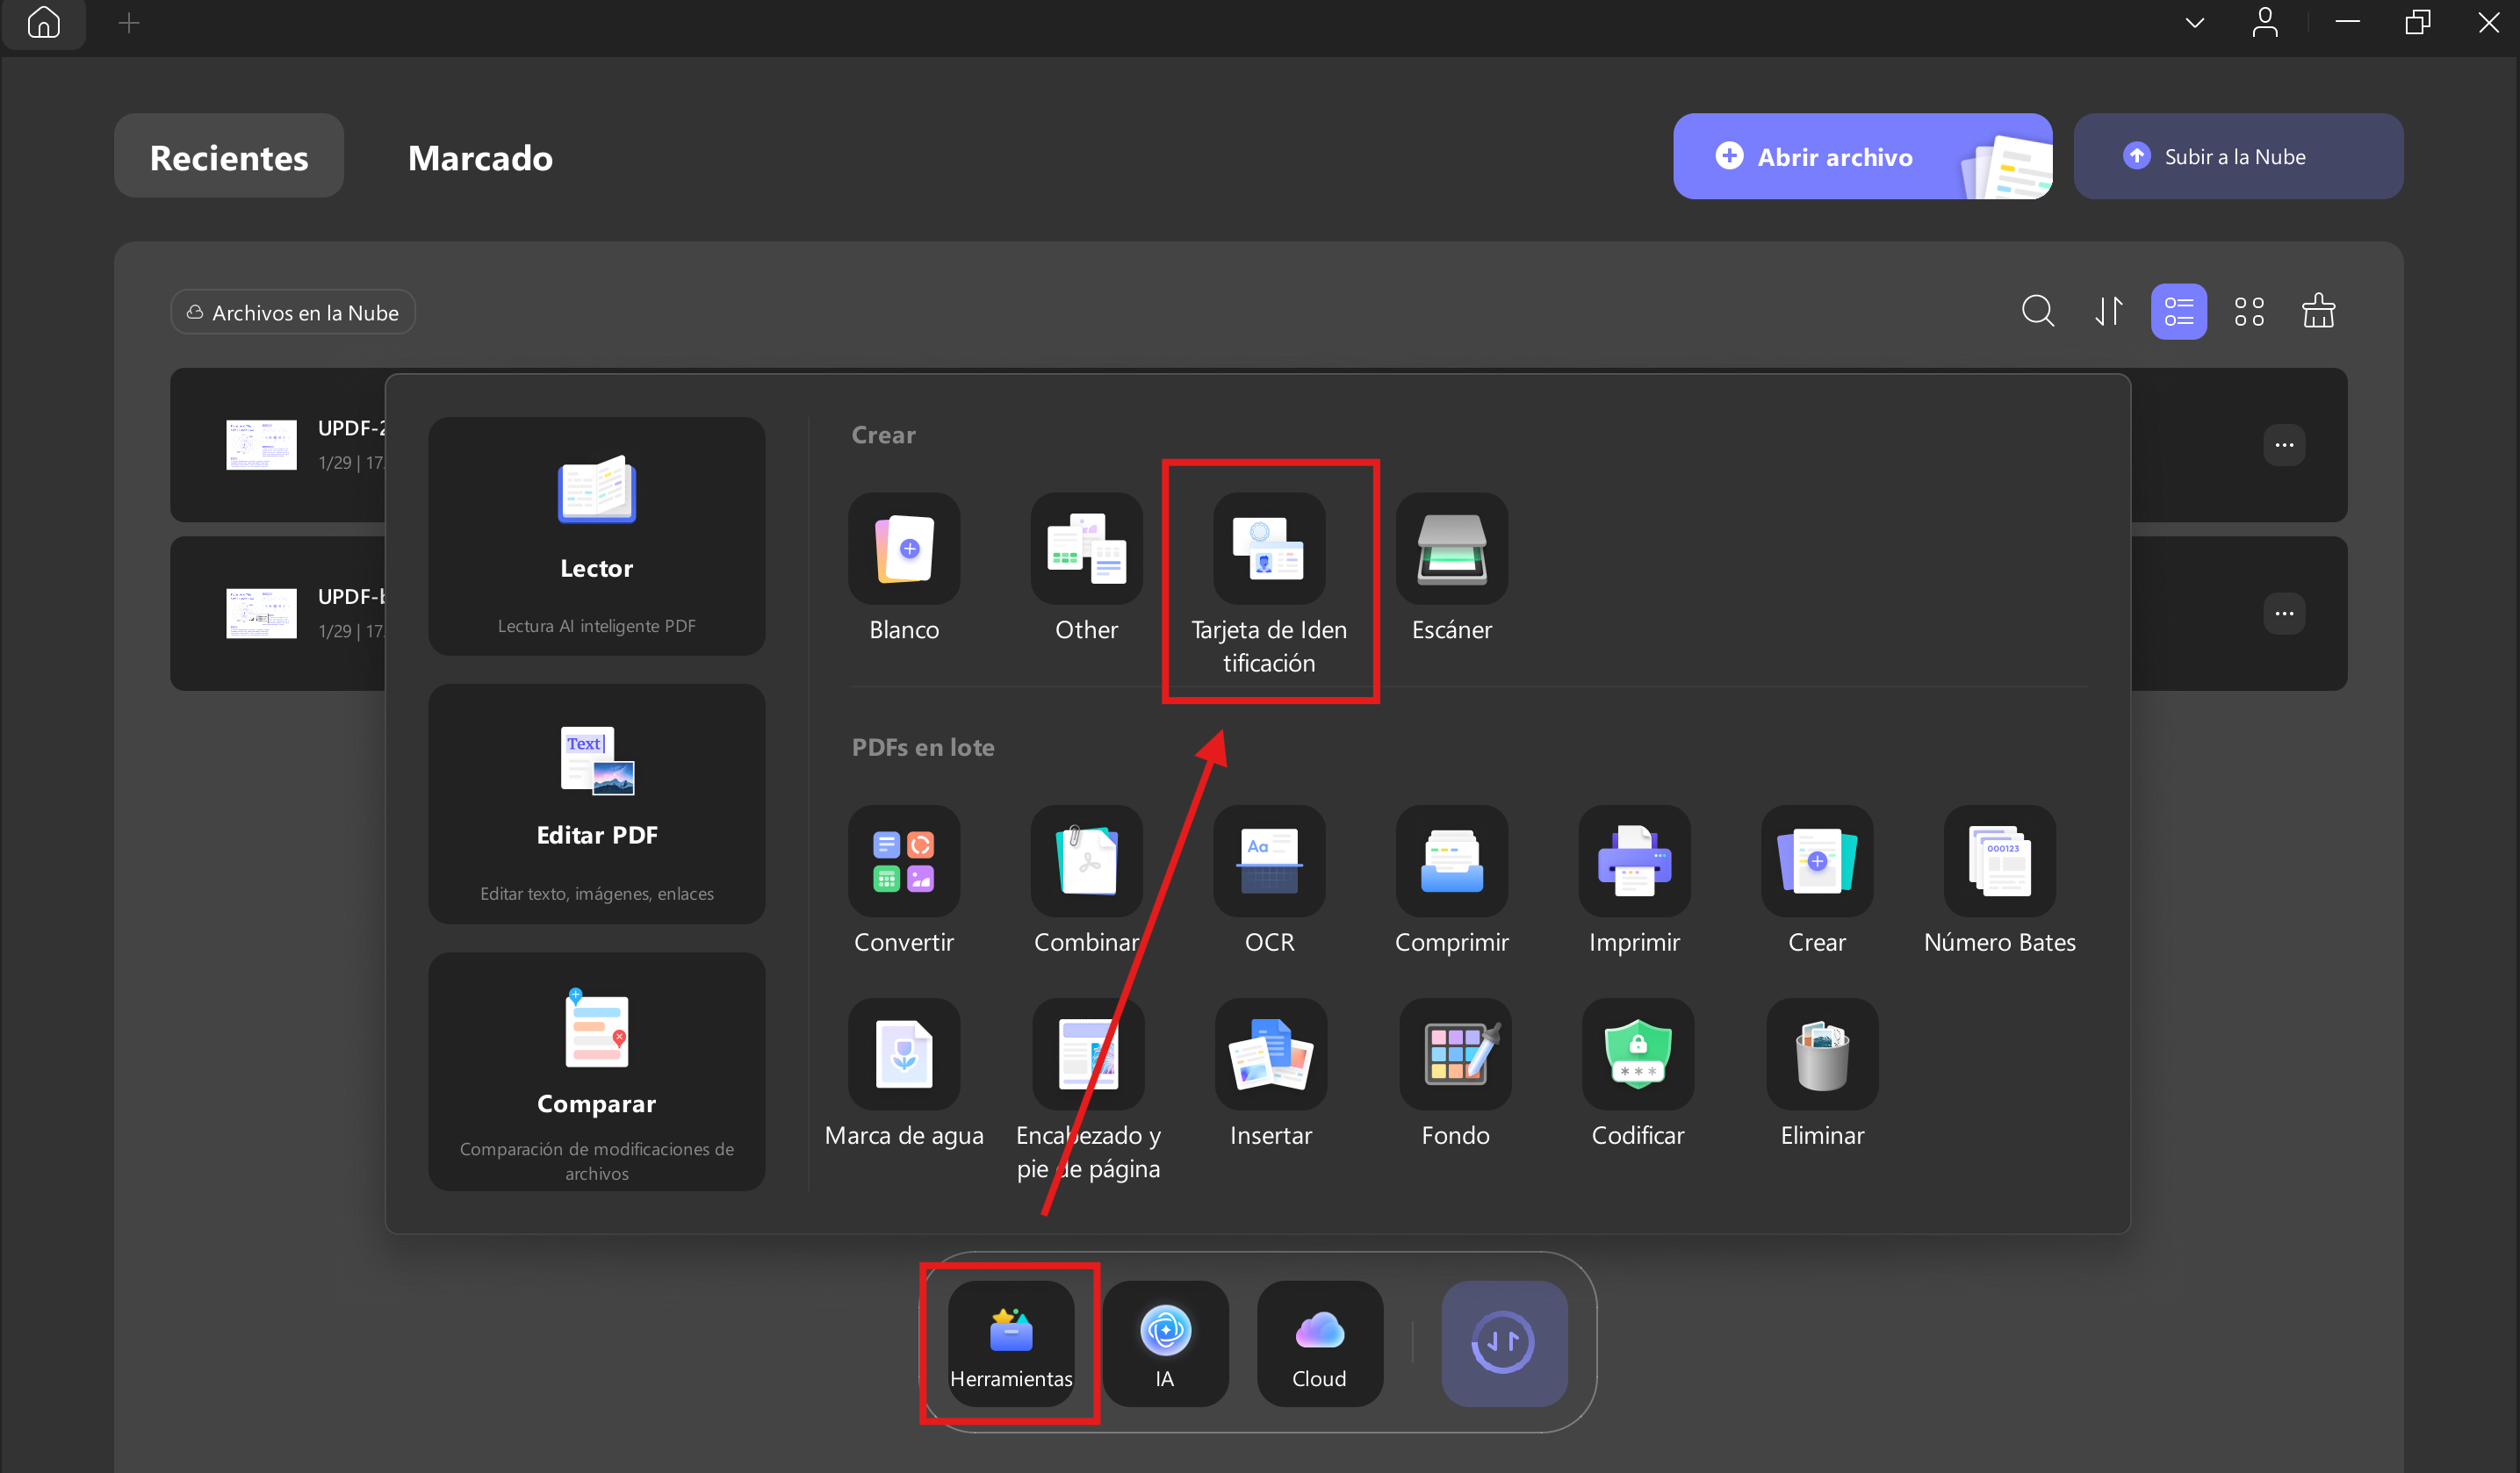Select the second UPDF file thumbnail
The image size is (2520, 1473).
coord(261,613)
